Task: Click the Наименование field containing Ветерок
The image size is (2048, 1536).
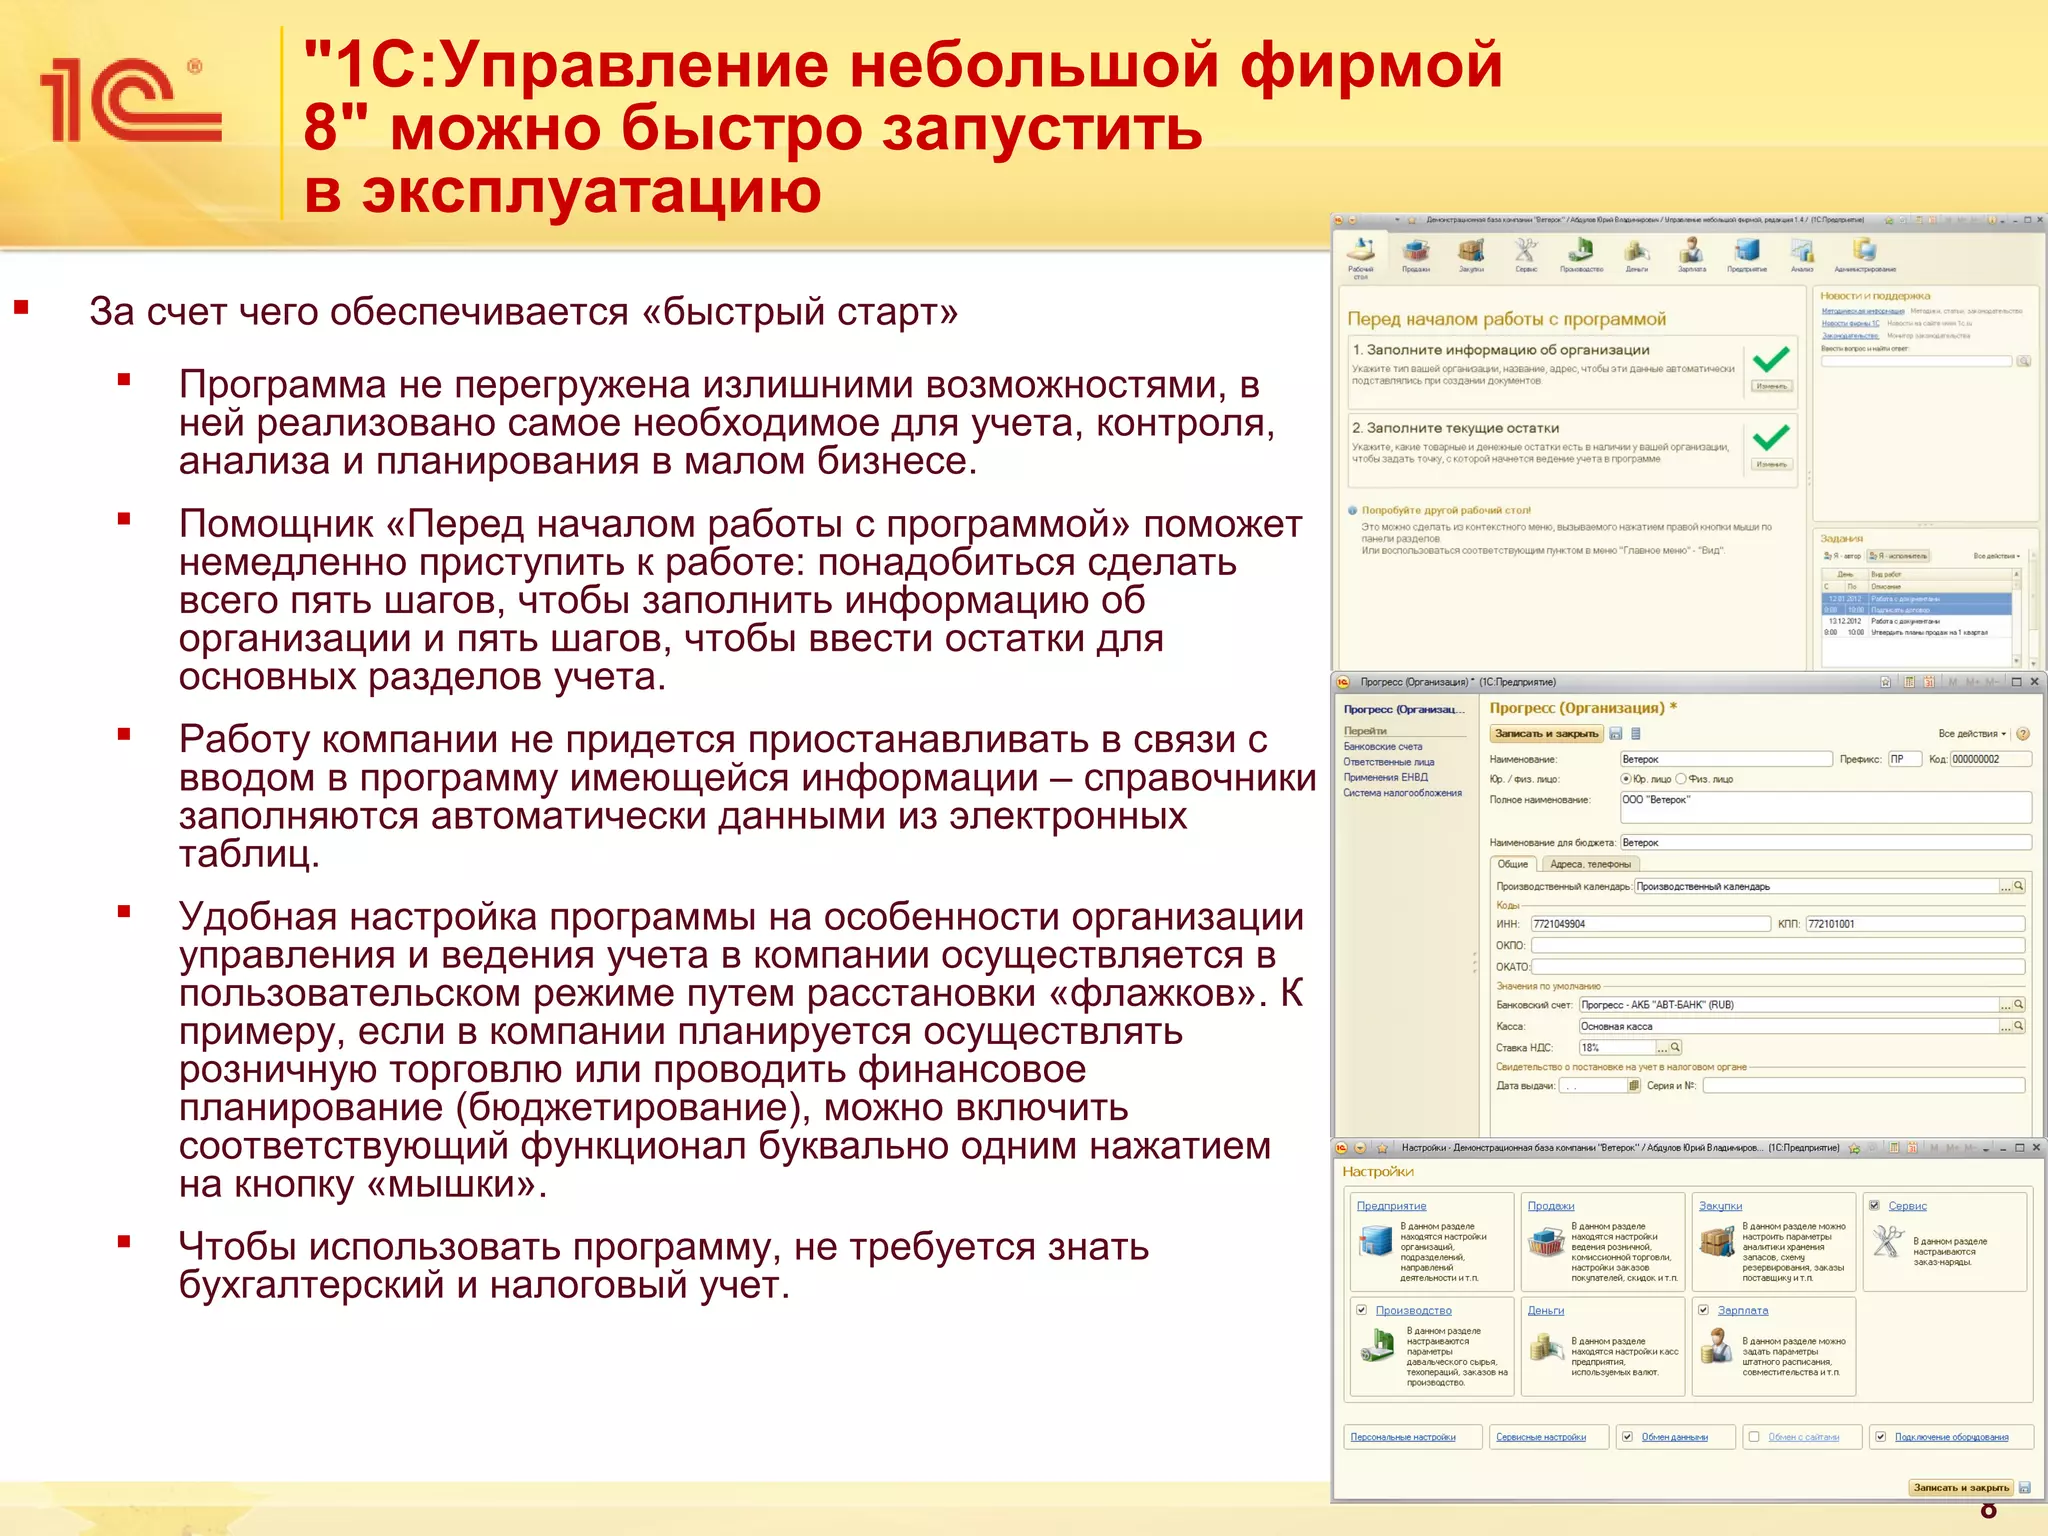Action: (1726, 759)
